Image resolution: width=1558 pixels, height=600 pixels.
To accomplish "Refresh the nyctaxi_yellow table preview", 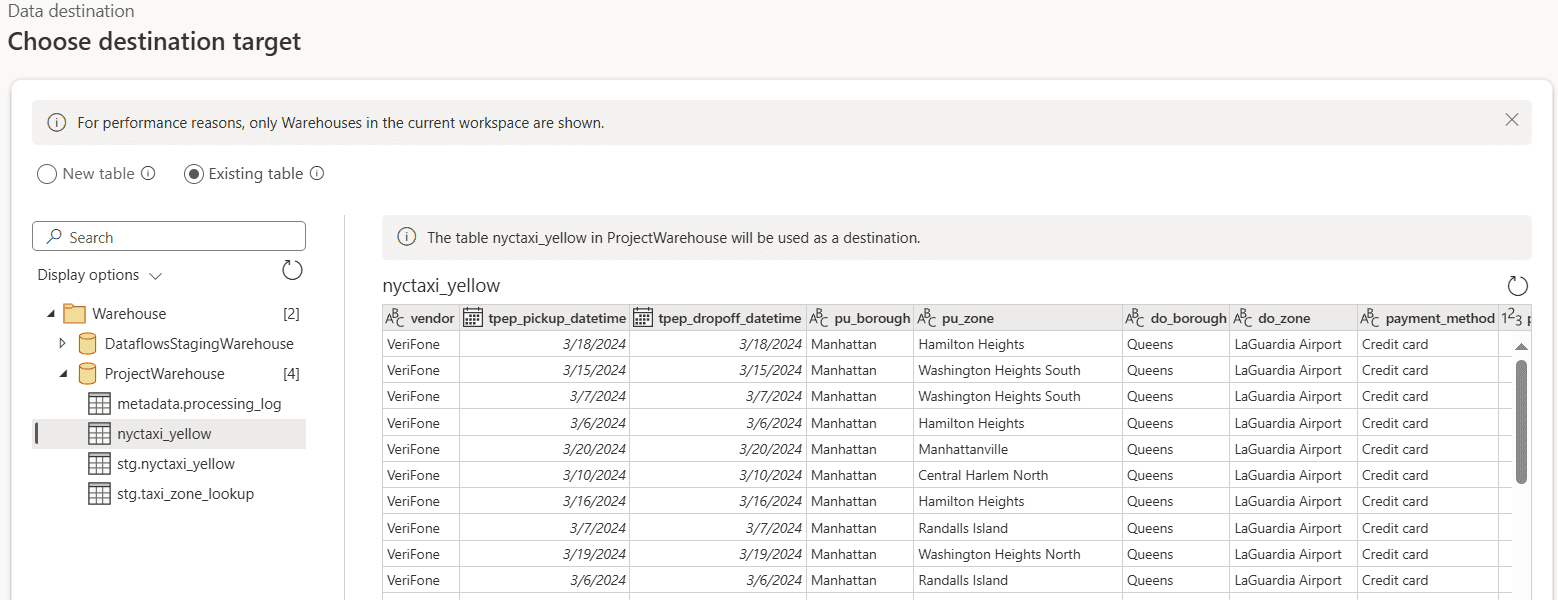I will click(1518, 286).
